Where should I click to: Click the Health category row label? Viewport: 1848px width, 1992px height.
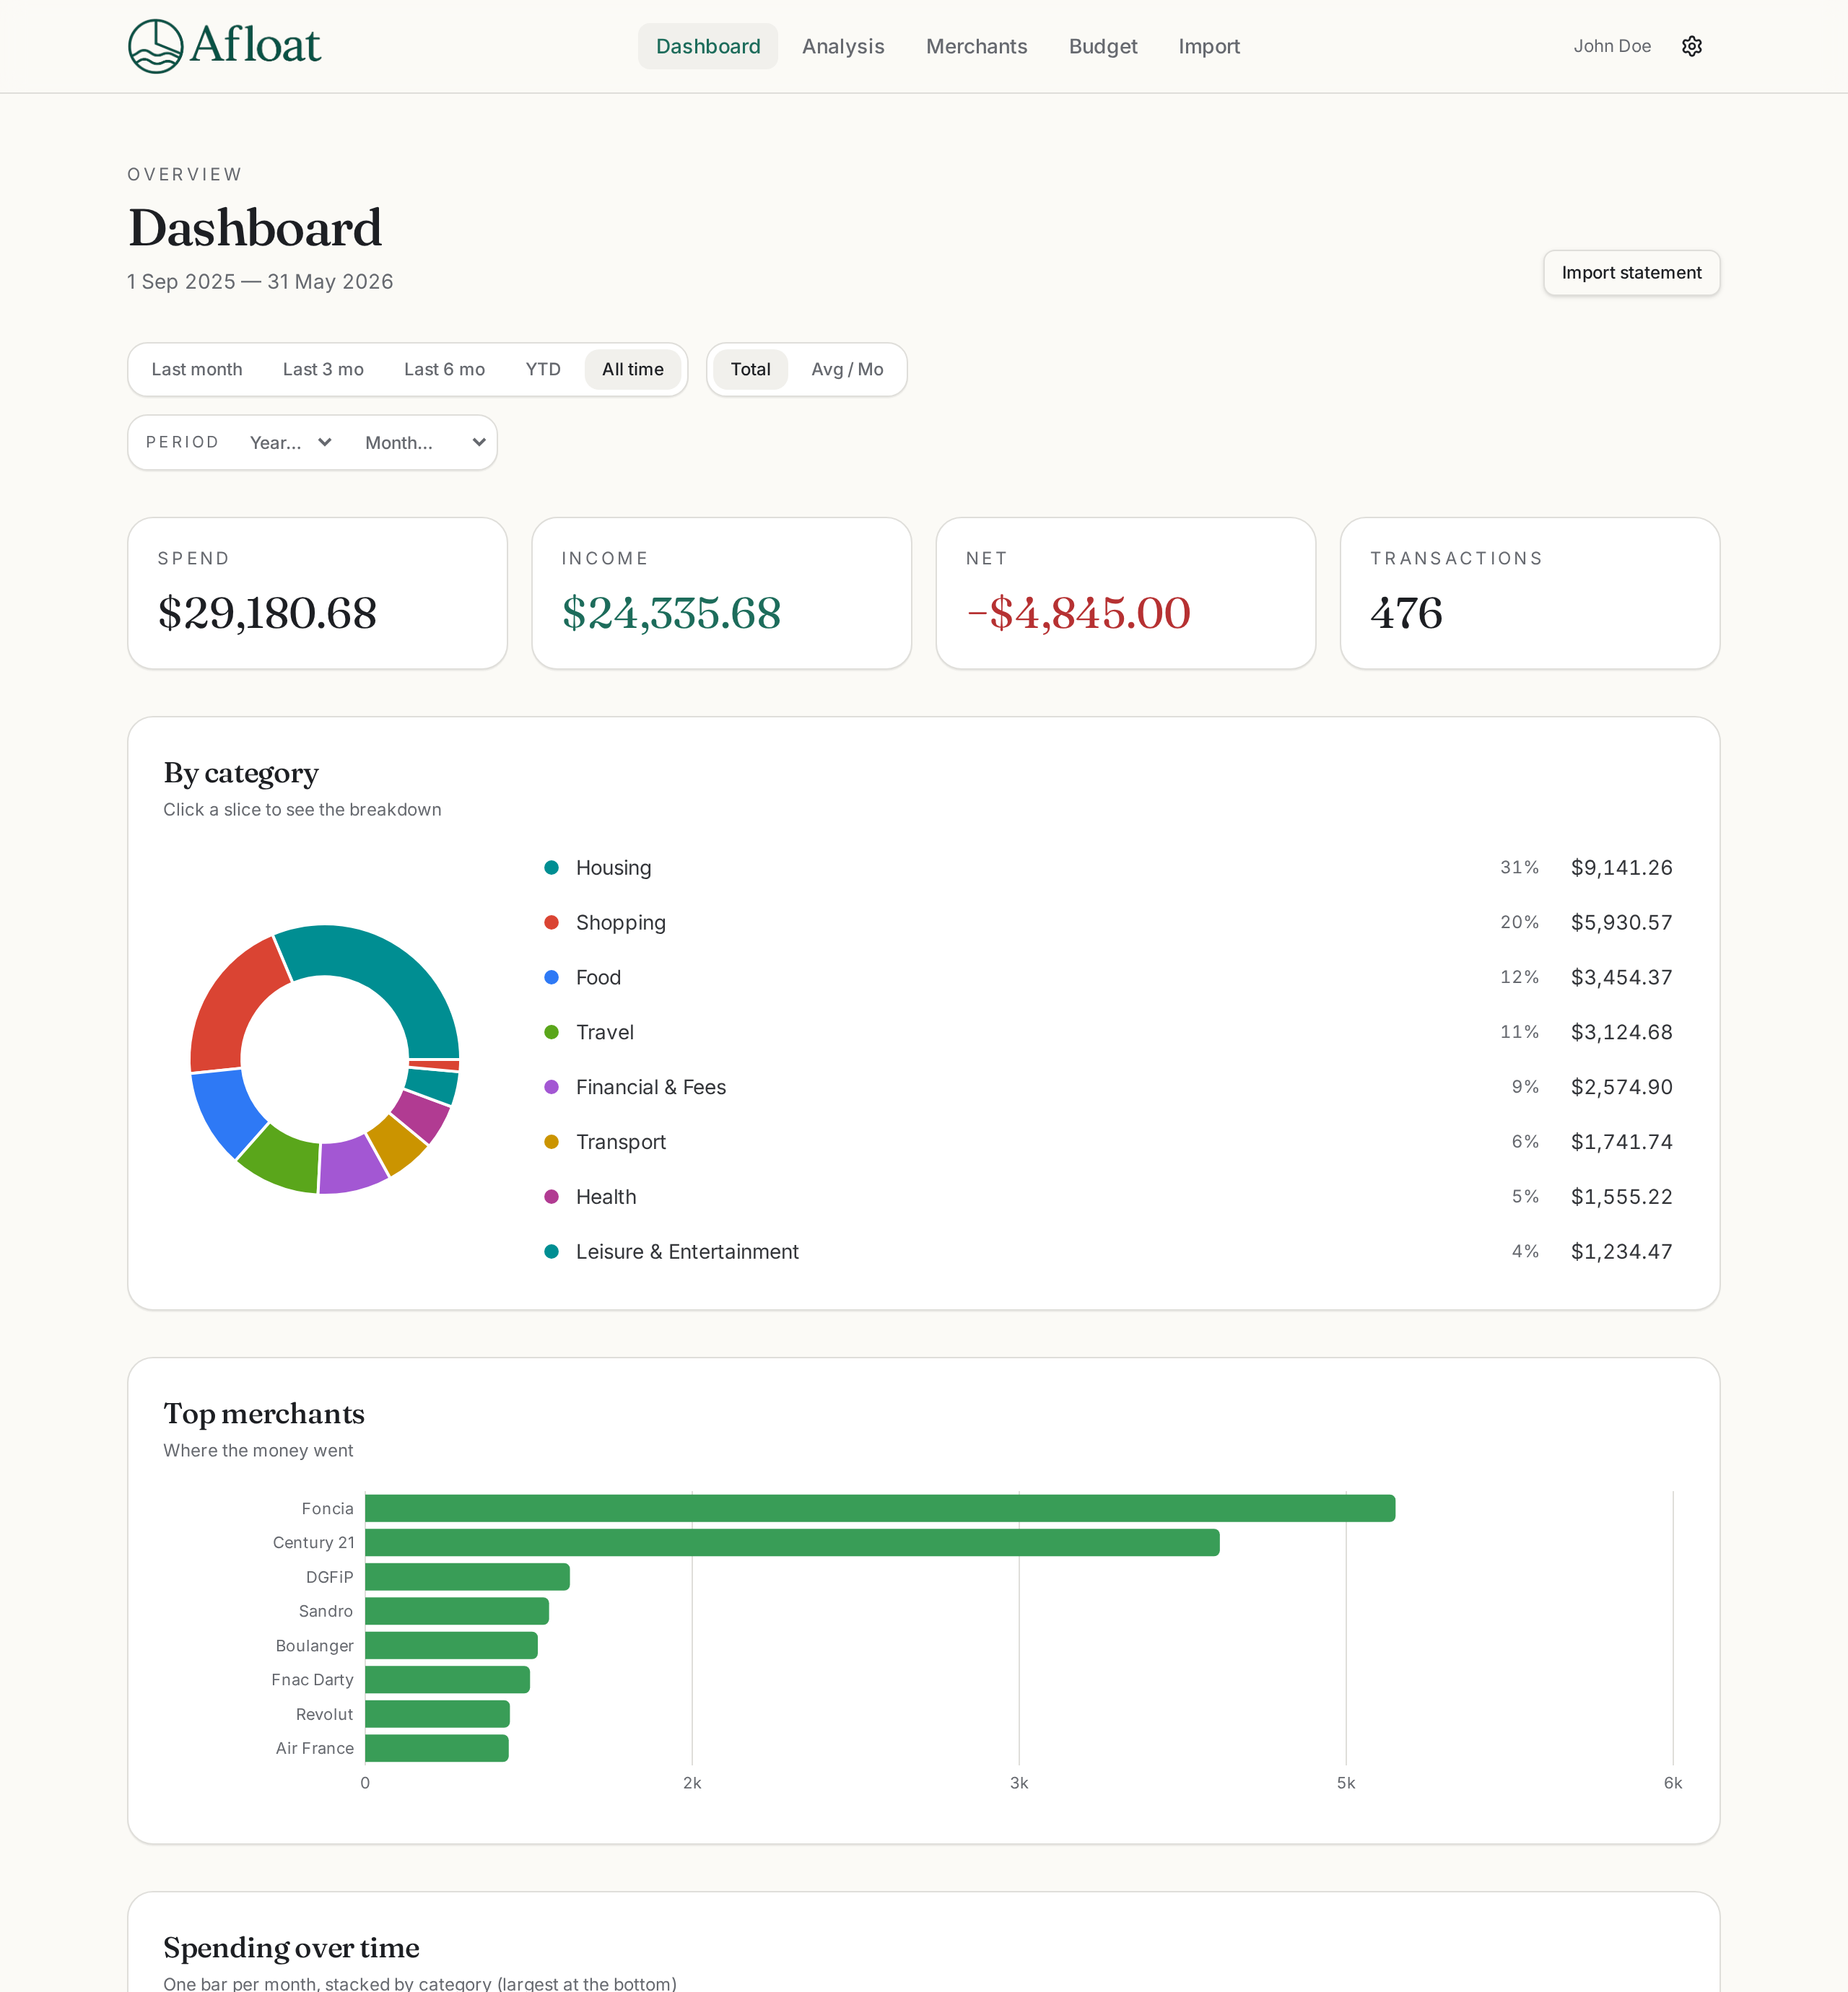click(605, 1197)
